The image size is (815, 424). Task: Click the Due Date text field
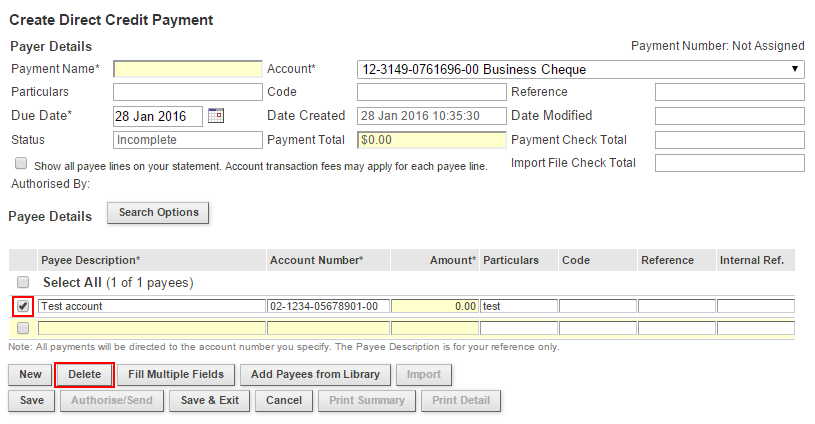coord(157,116)
